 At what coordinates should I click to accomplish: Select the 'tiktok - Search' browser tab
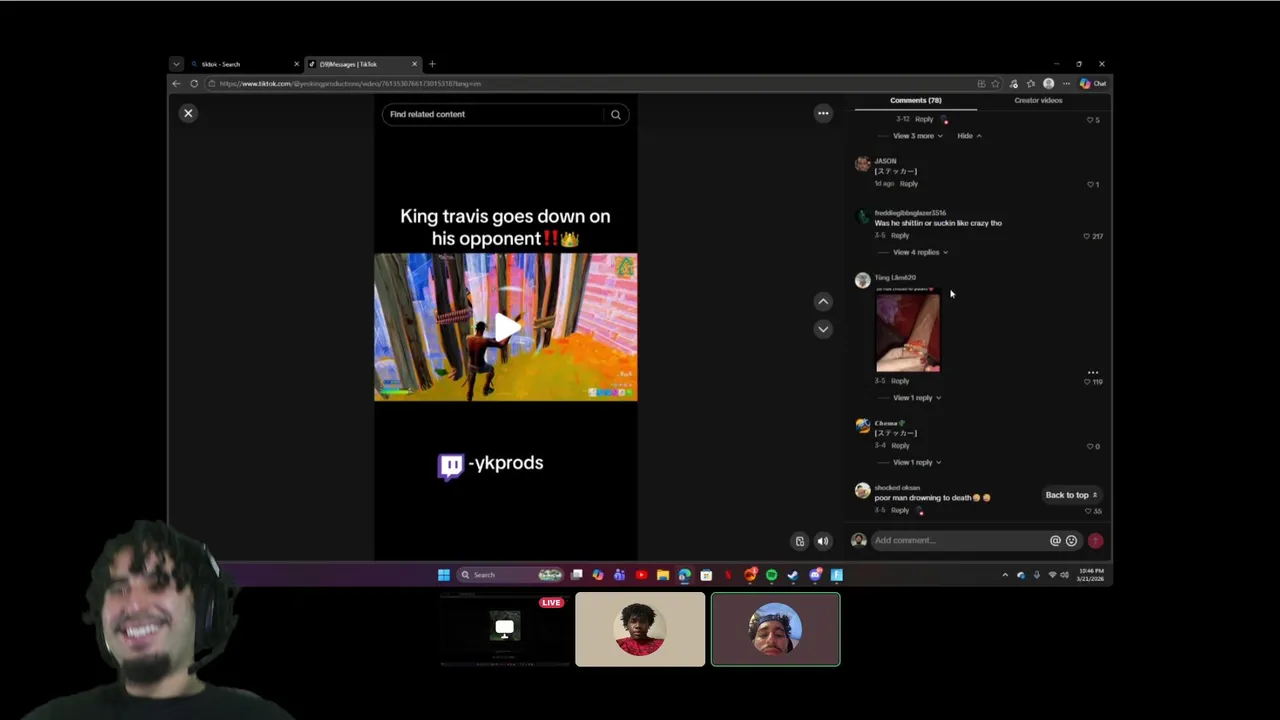(243, 64)
